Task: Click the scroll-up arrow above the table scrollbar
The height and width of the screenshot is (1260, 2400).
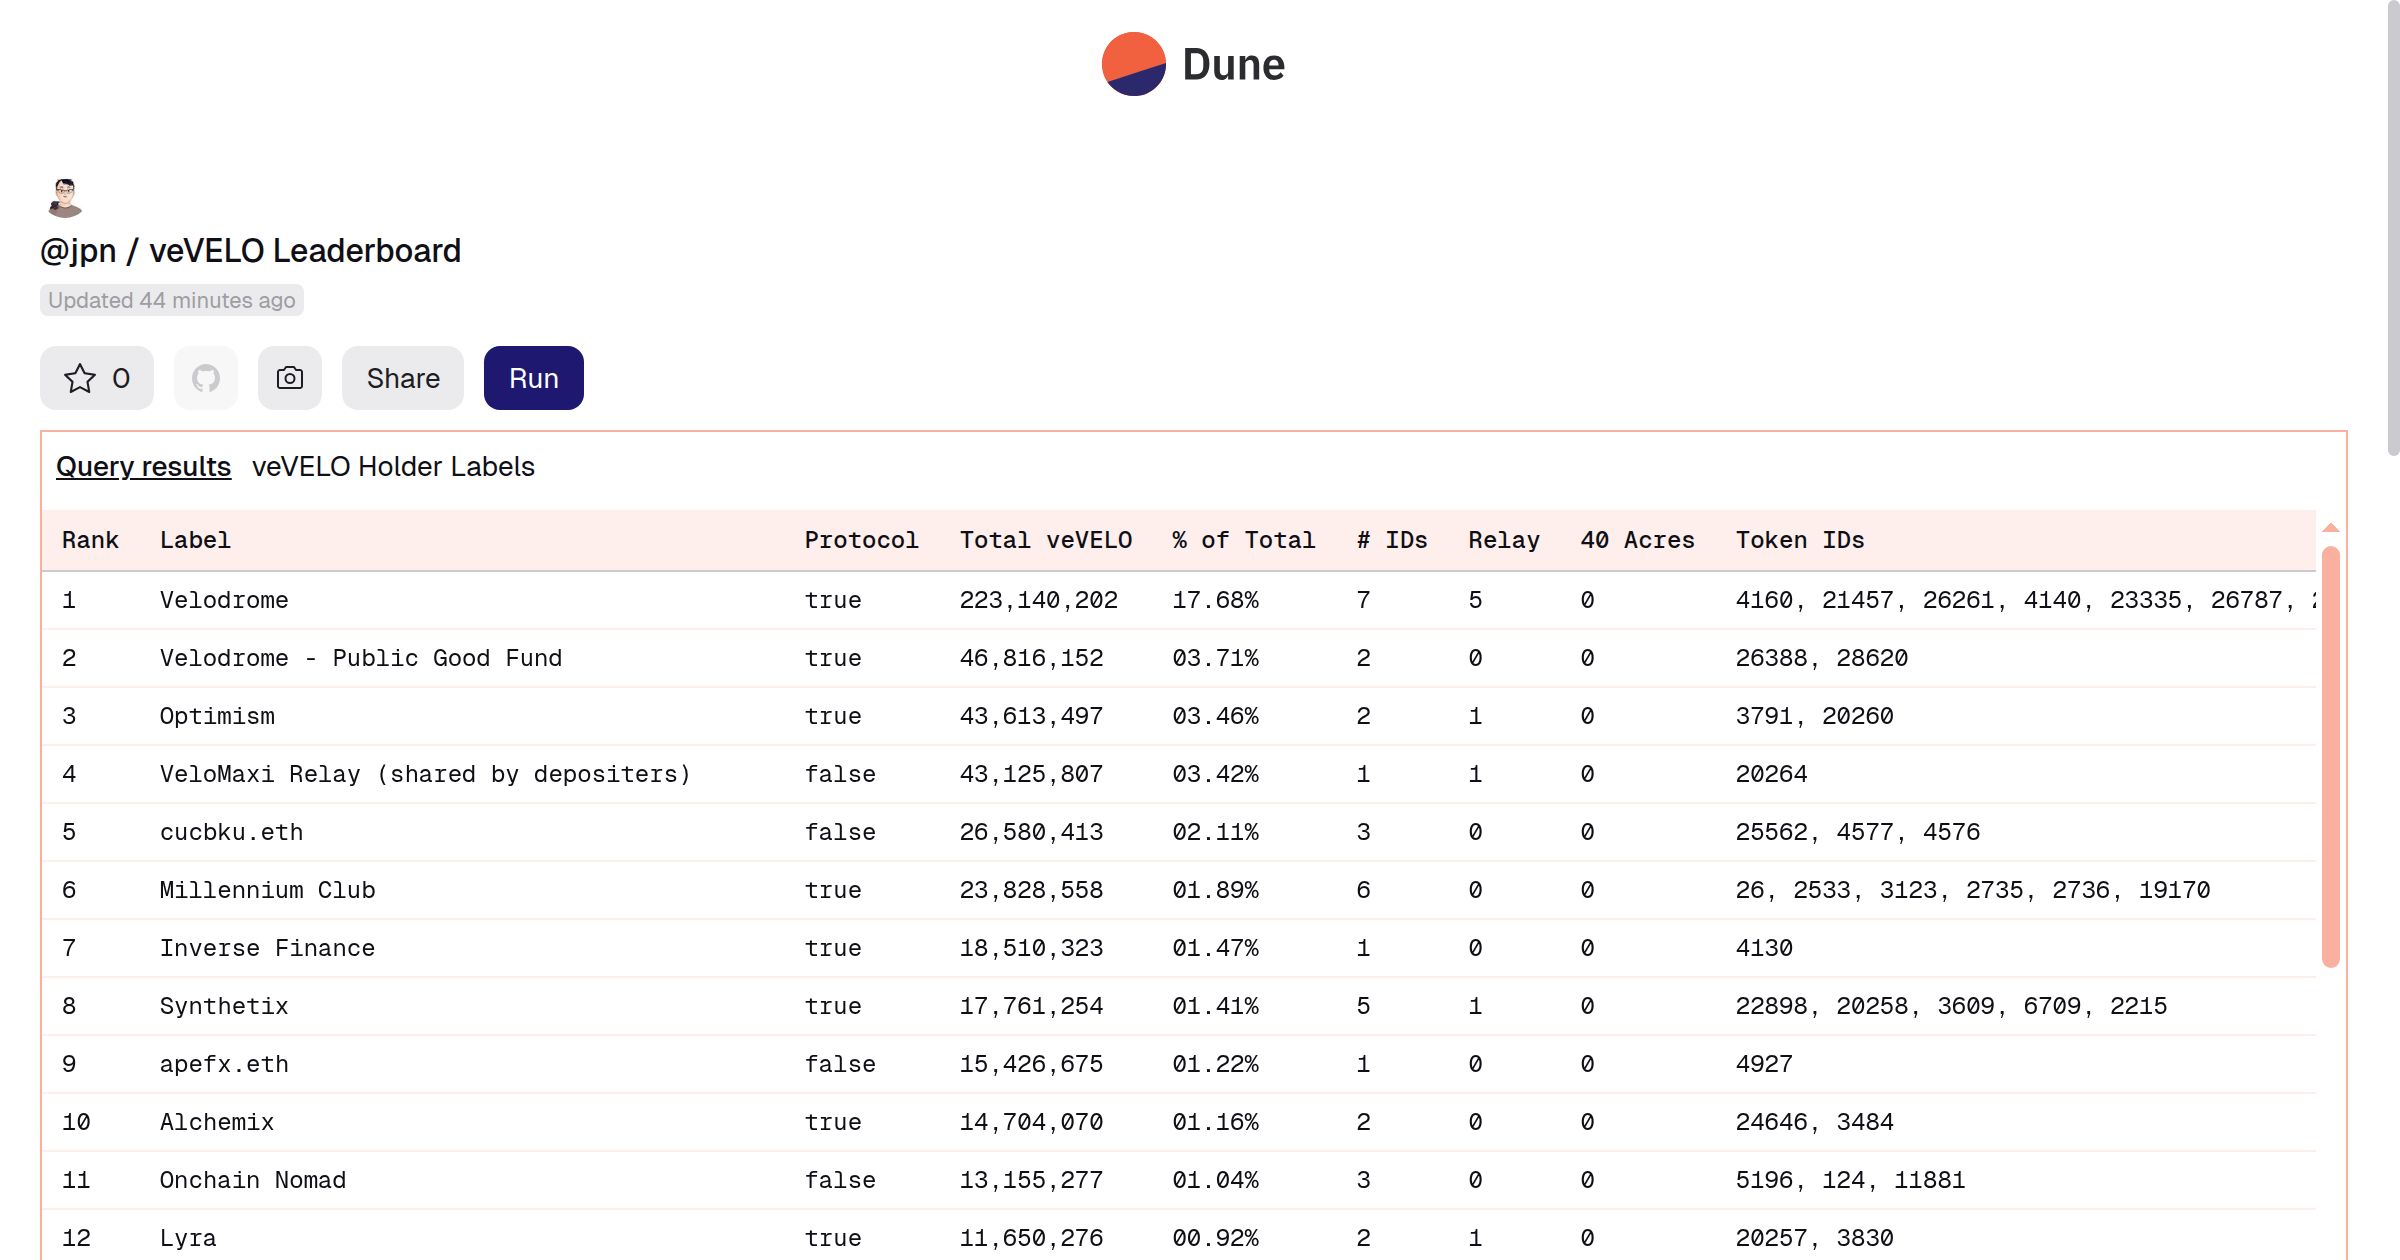Action: click(2330, 528)
